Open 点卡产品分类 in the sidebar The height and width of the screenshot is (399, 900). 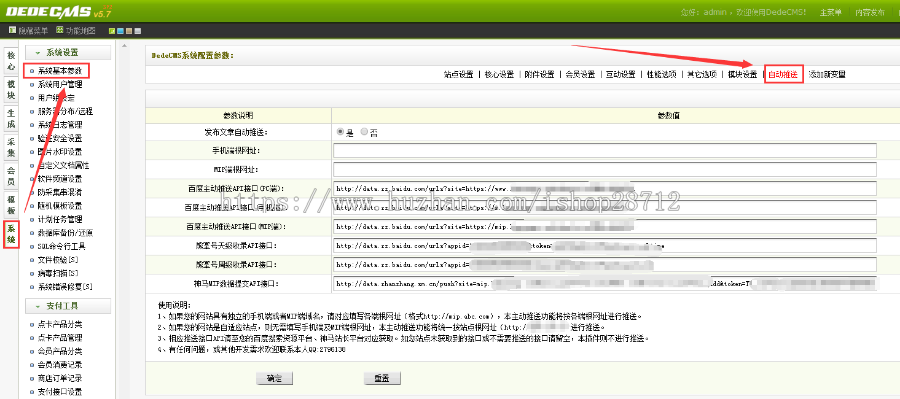(x=60, y=324)
